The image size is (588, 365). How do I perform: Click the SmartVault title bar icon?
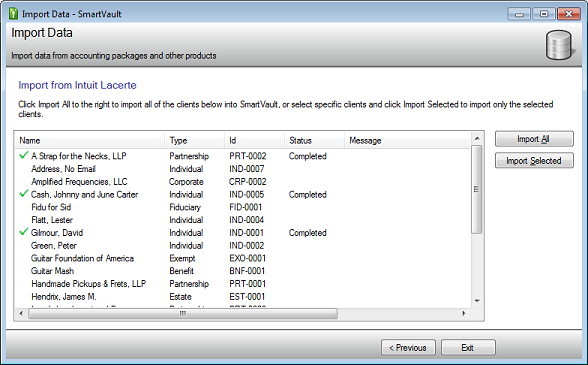coord(14,14)
